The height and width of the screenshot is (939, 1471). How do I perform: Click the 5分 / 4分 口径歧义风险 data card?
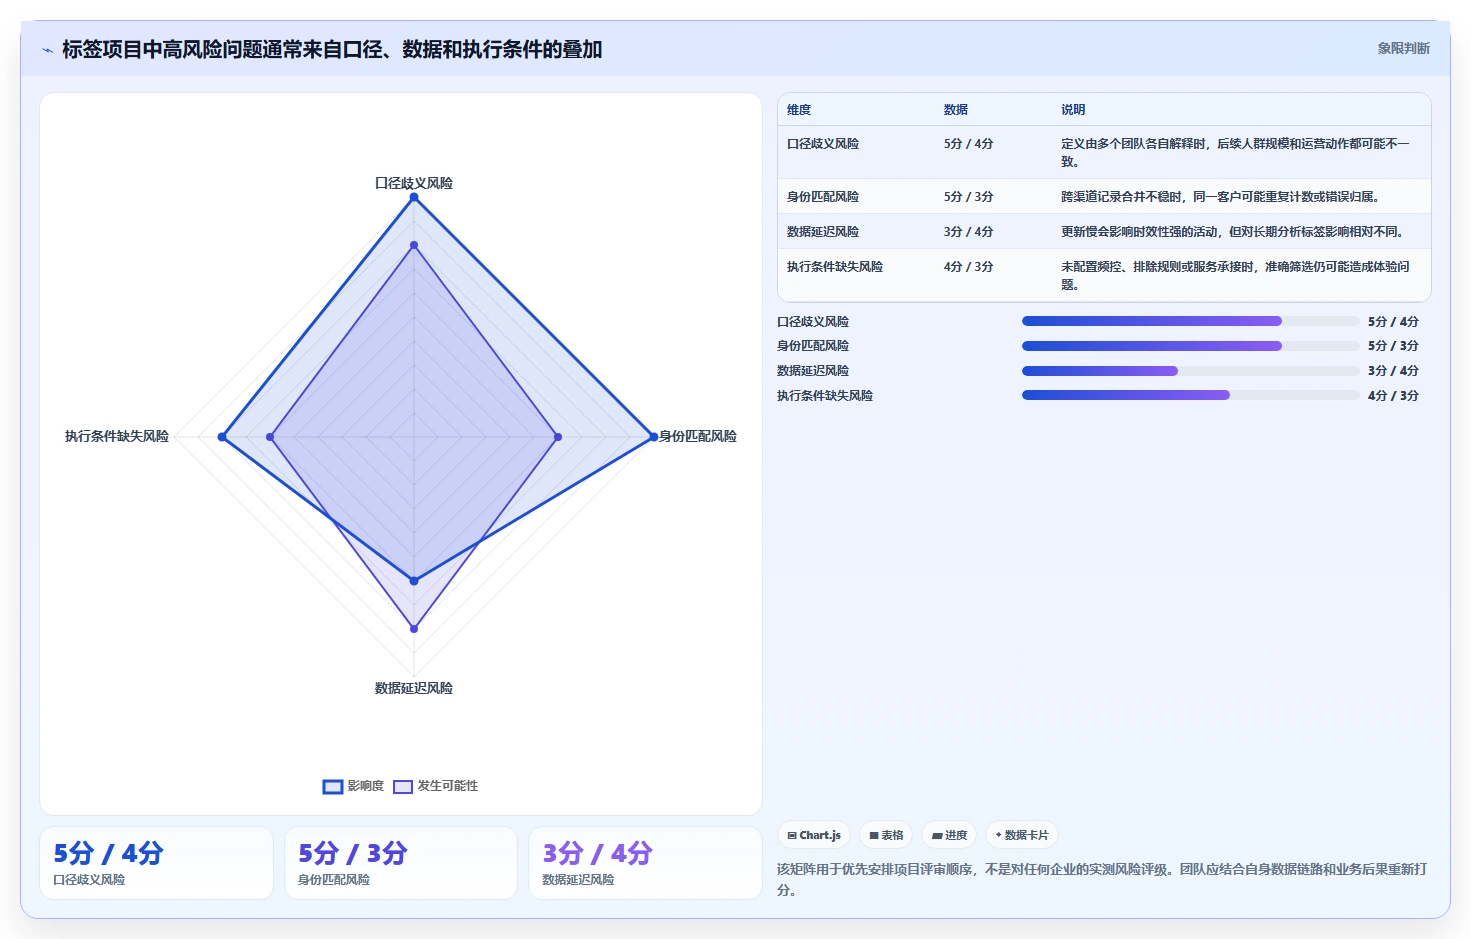point(156,863)
